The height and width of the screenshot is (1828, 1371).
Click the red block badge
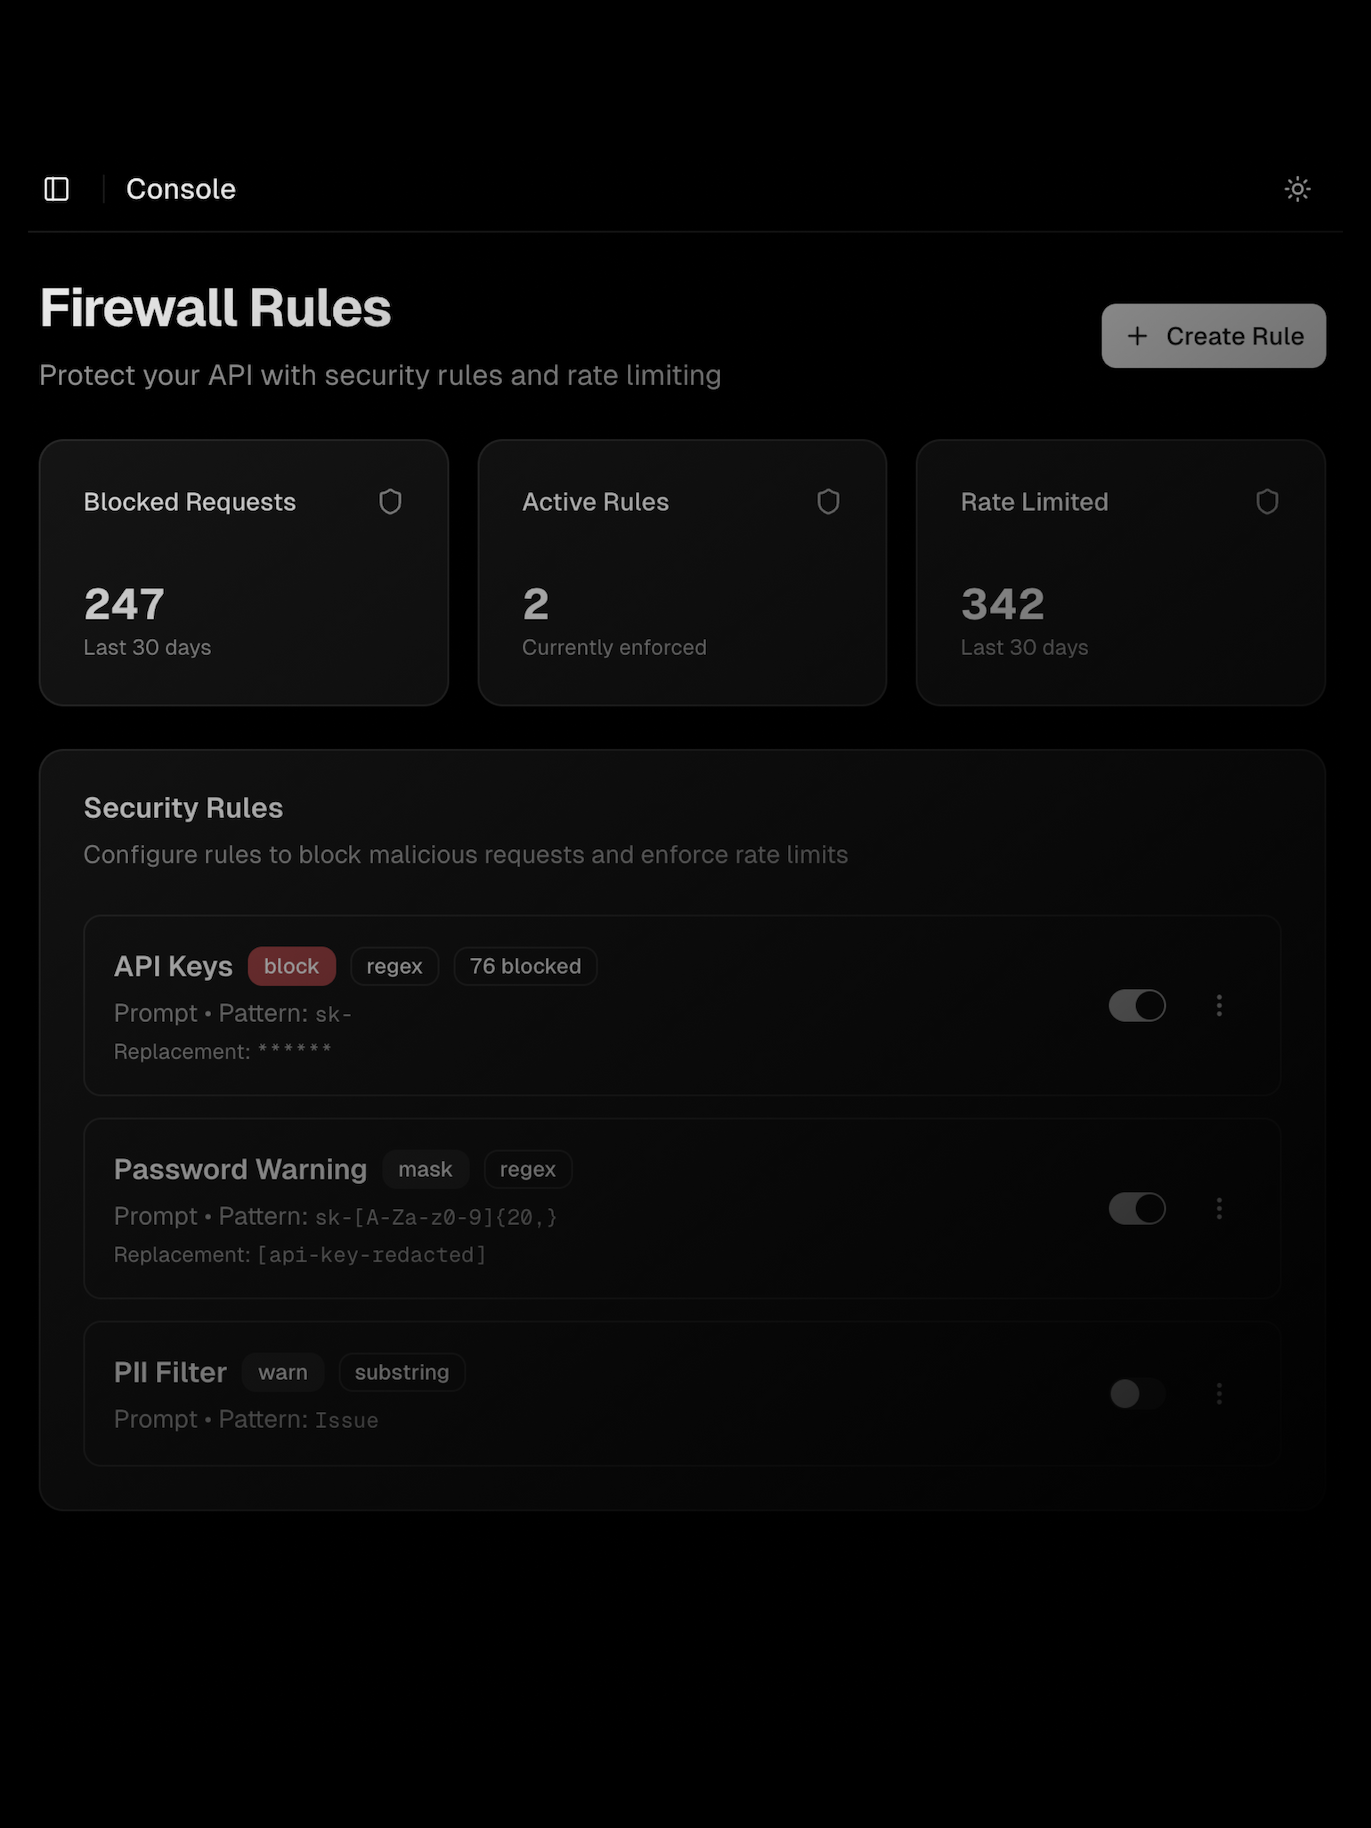click(x=291, y=966)
